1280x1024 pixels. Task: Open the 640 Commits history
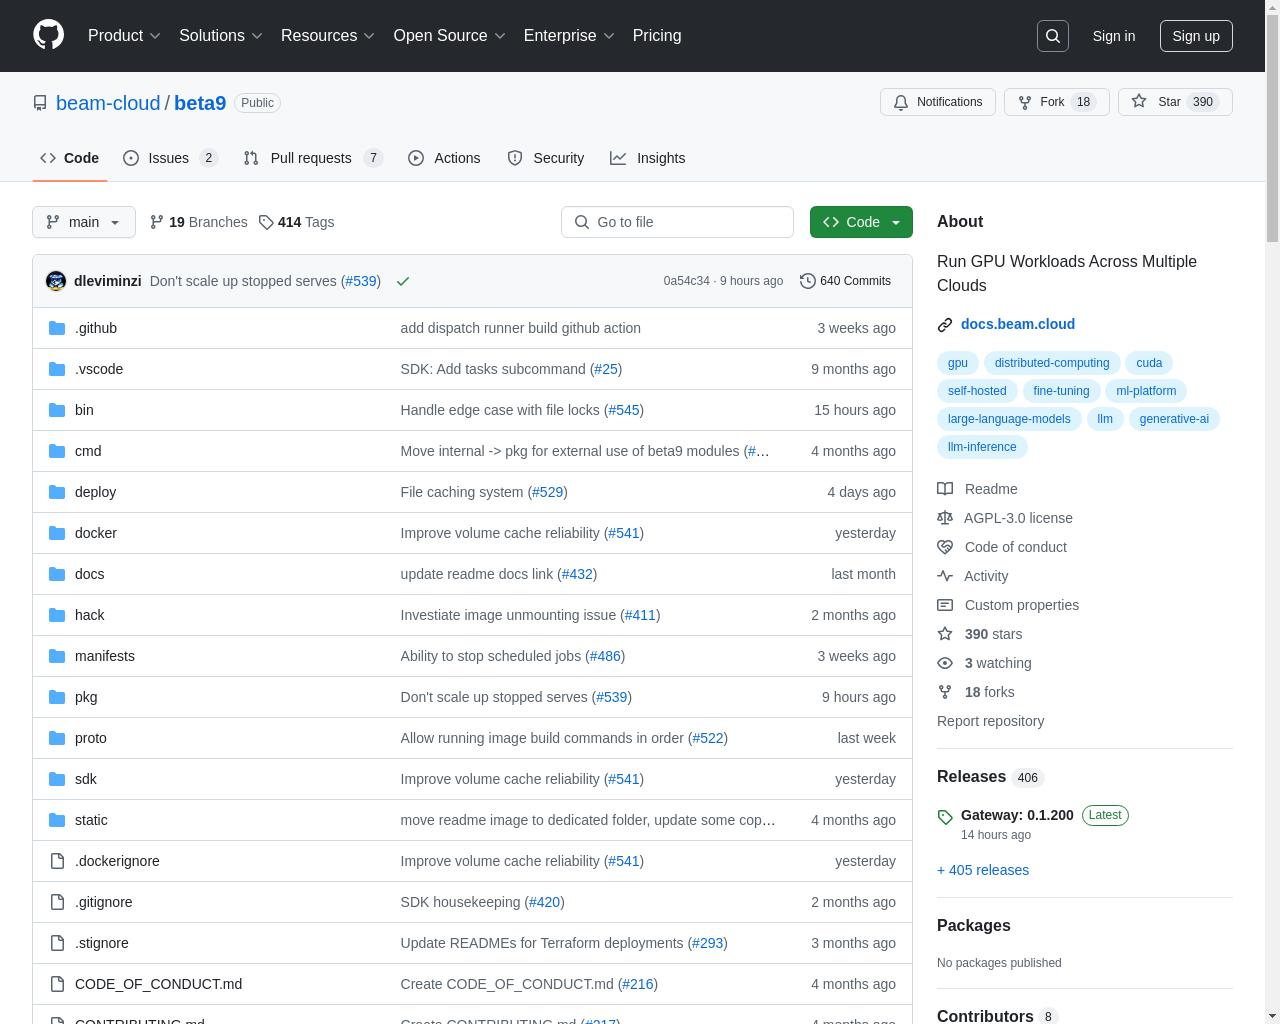[x=846, y=281]
